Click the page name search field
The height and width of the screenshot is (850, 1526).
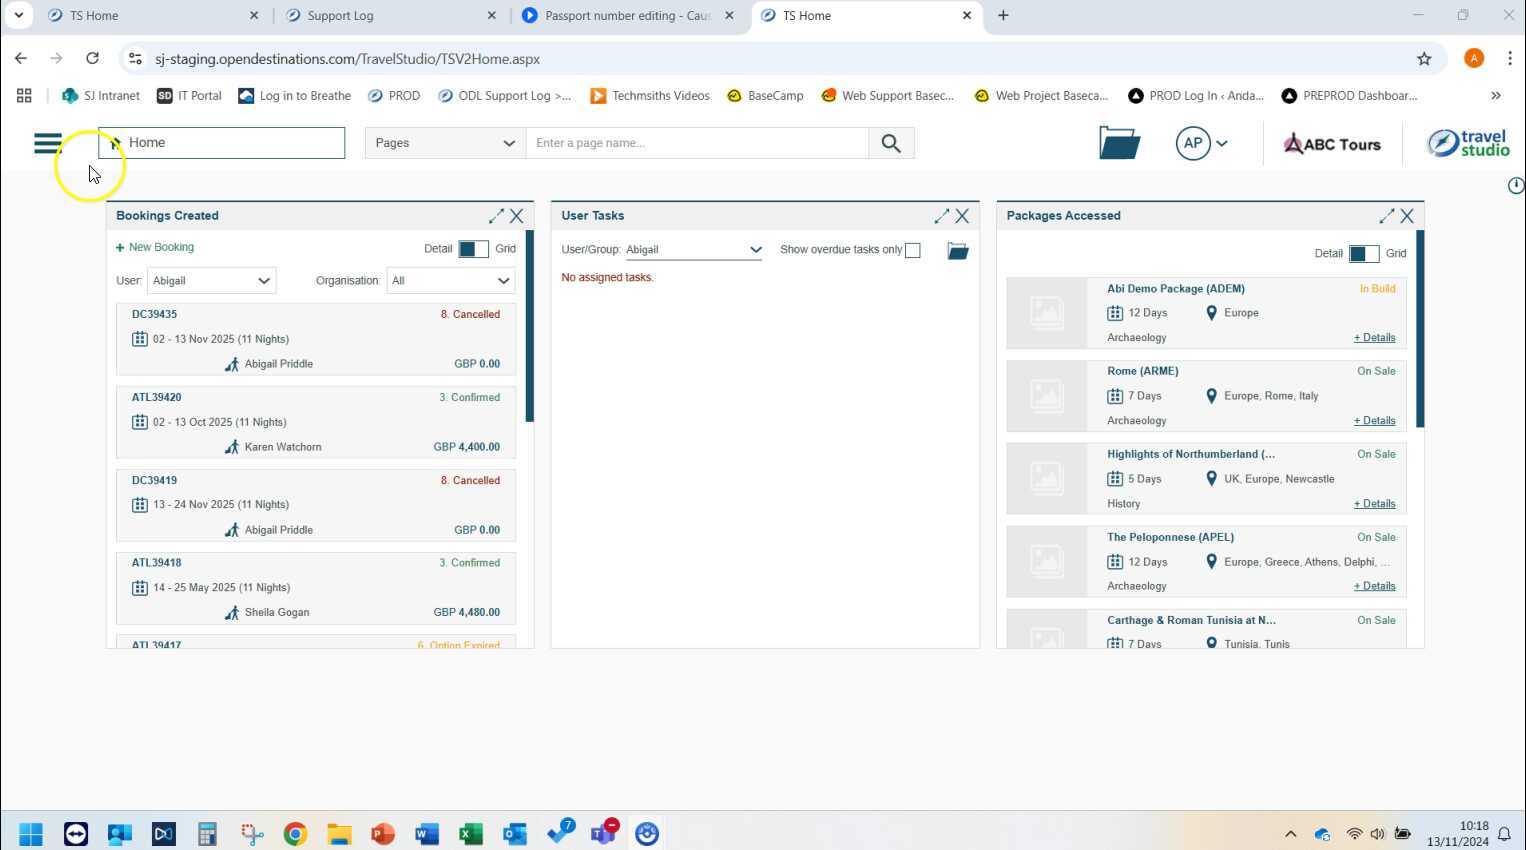698,143
